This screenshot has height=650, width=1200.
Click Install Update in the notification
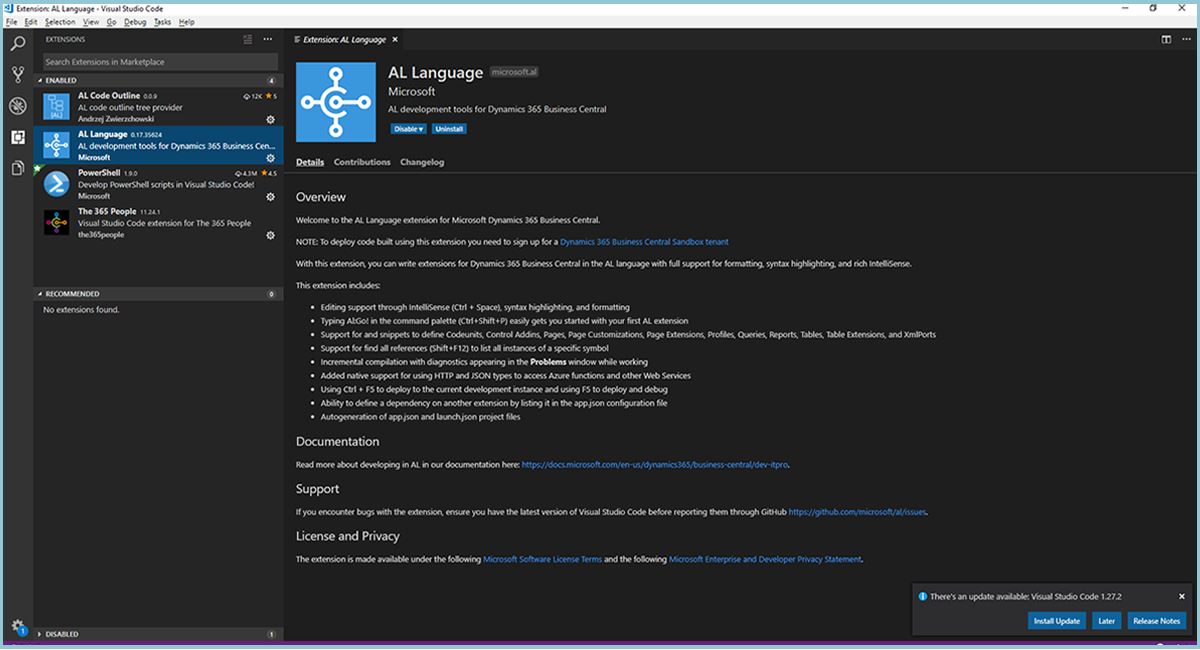[1056, 620]
